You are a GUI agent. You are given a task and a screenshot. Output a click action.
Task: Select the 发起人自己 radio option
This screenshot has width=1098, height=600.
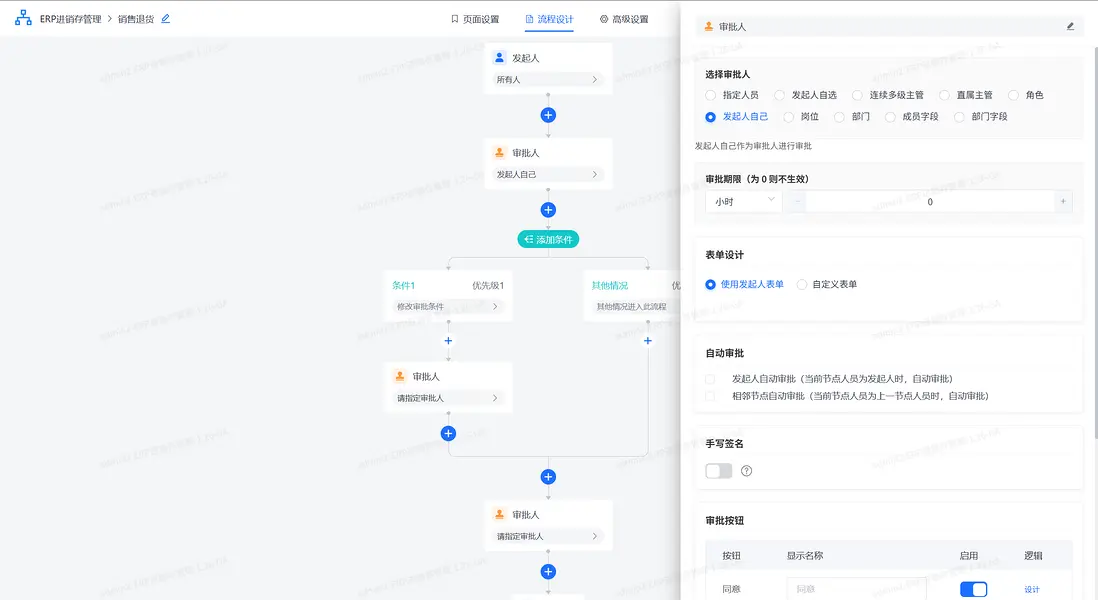click(737, 117)
